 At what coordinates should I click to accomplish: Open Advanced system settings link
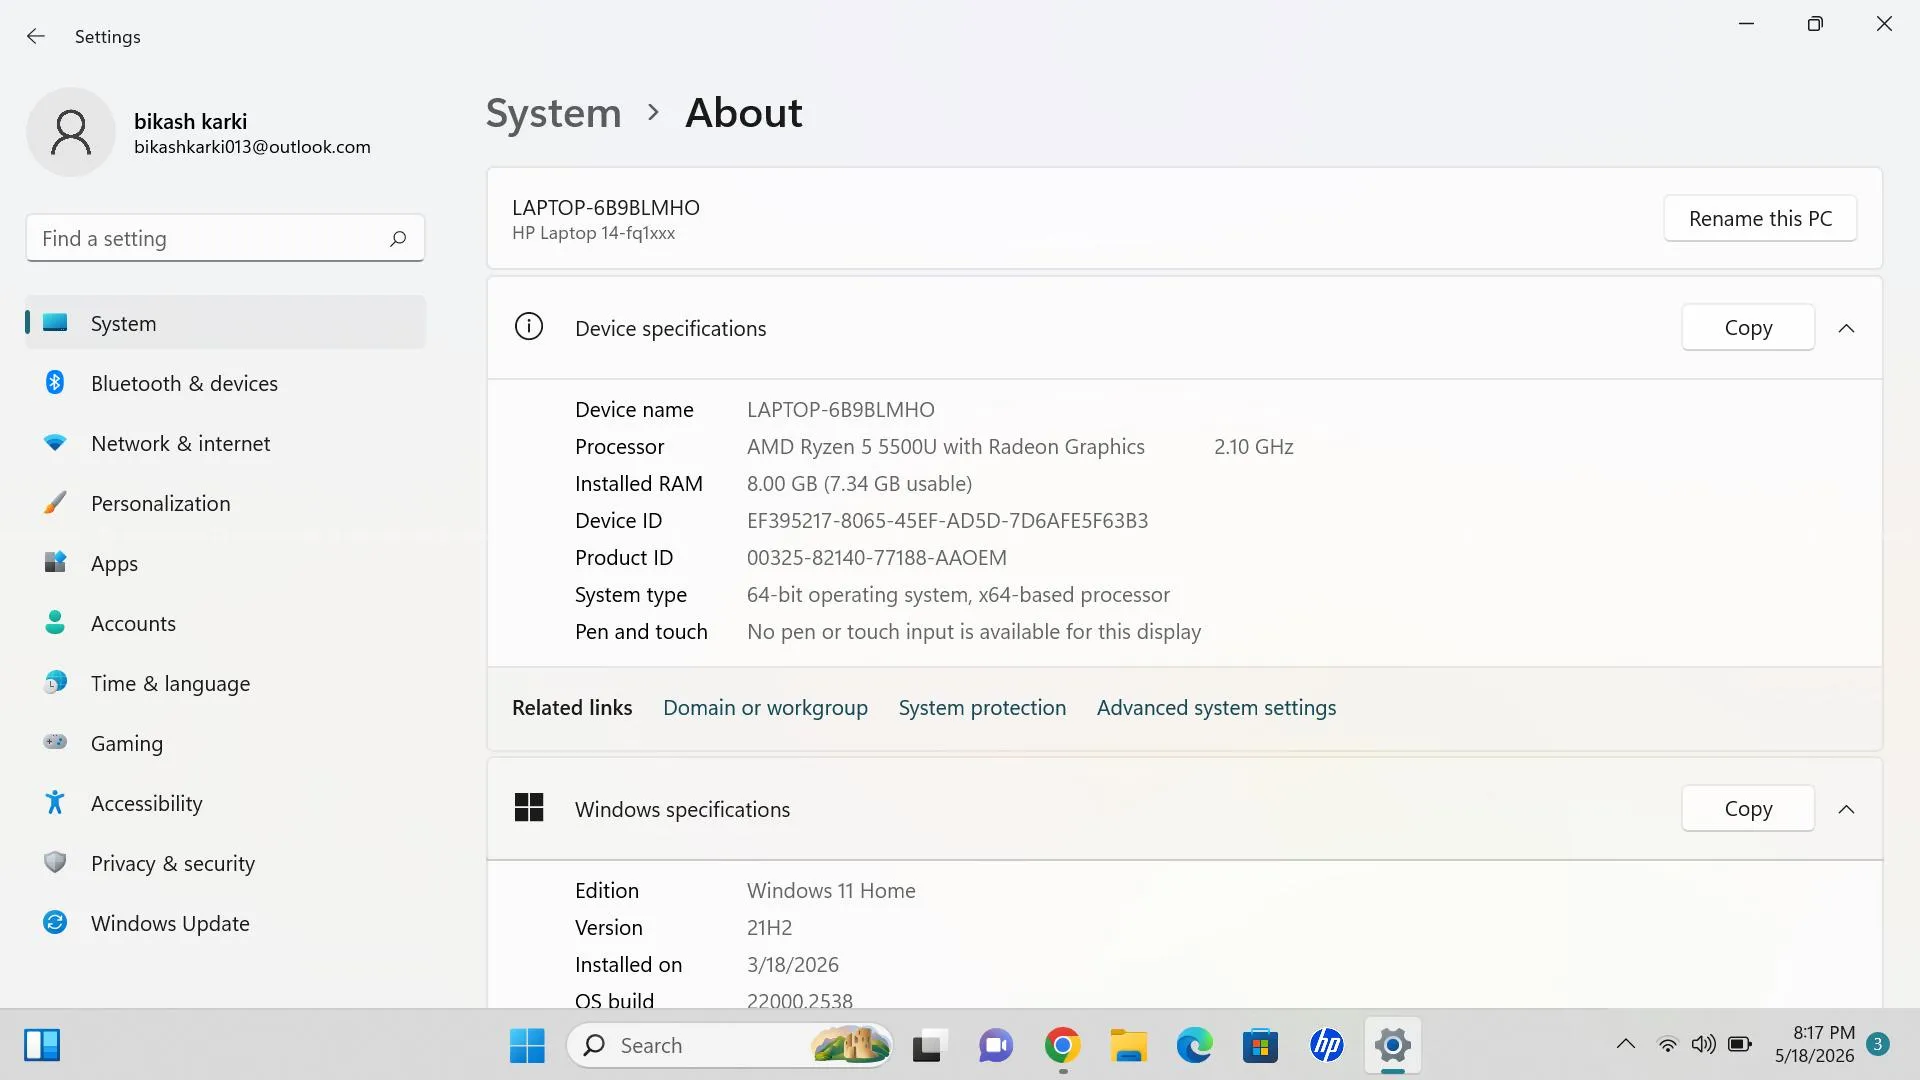[x=1216, y=708]
